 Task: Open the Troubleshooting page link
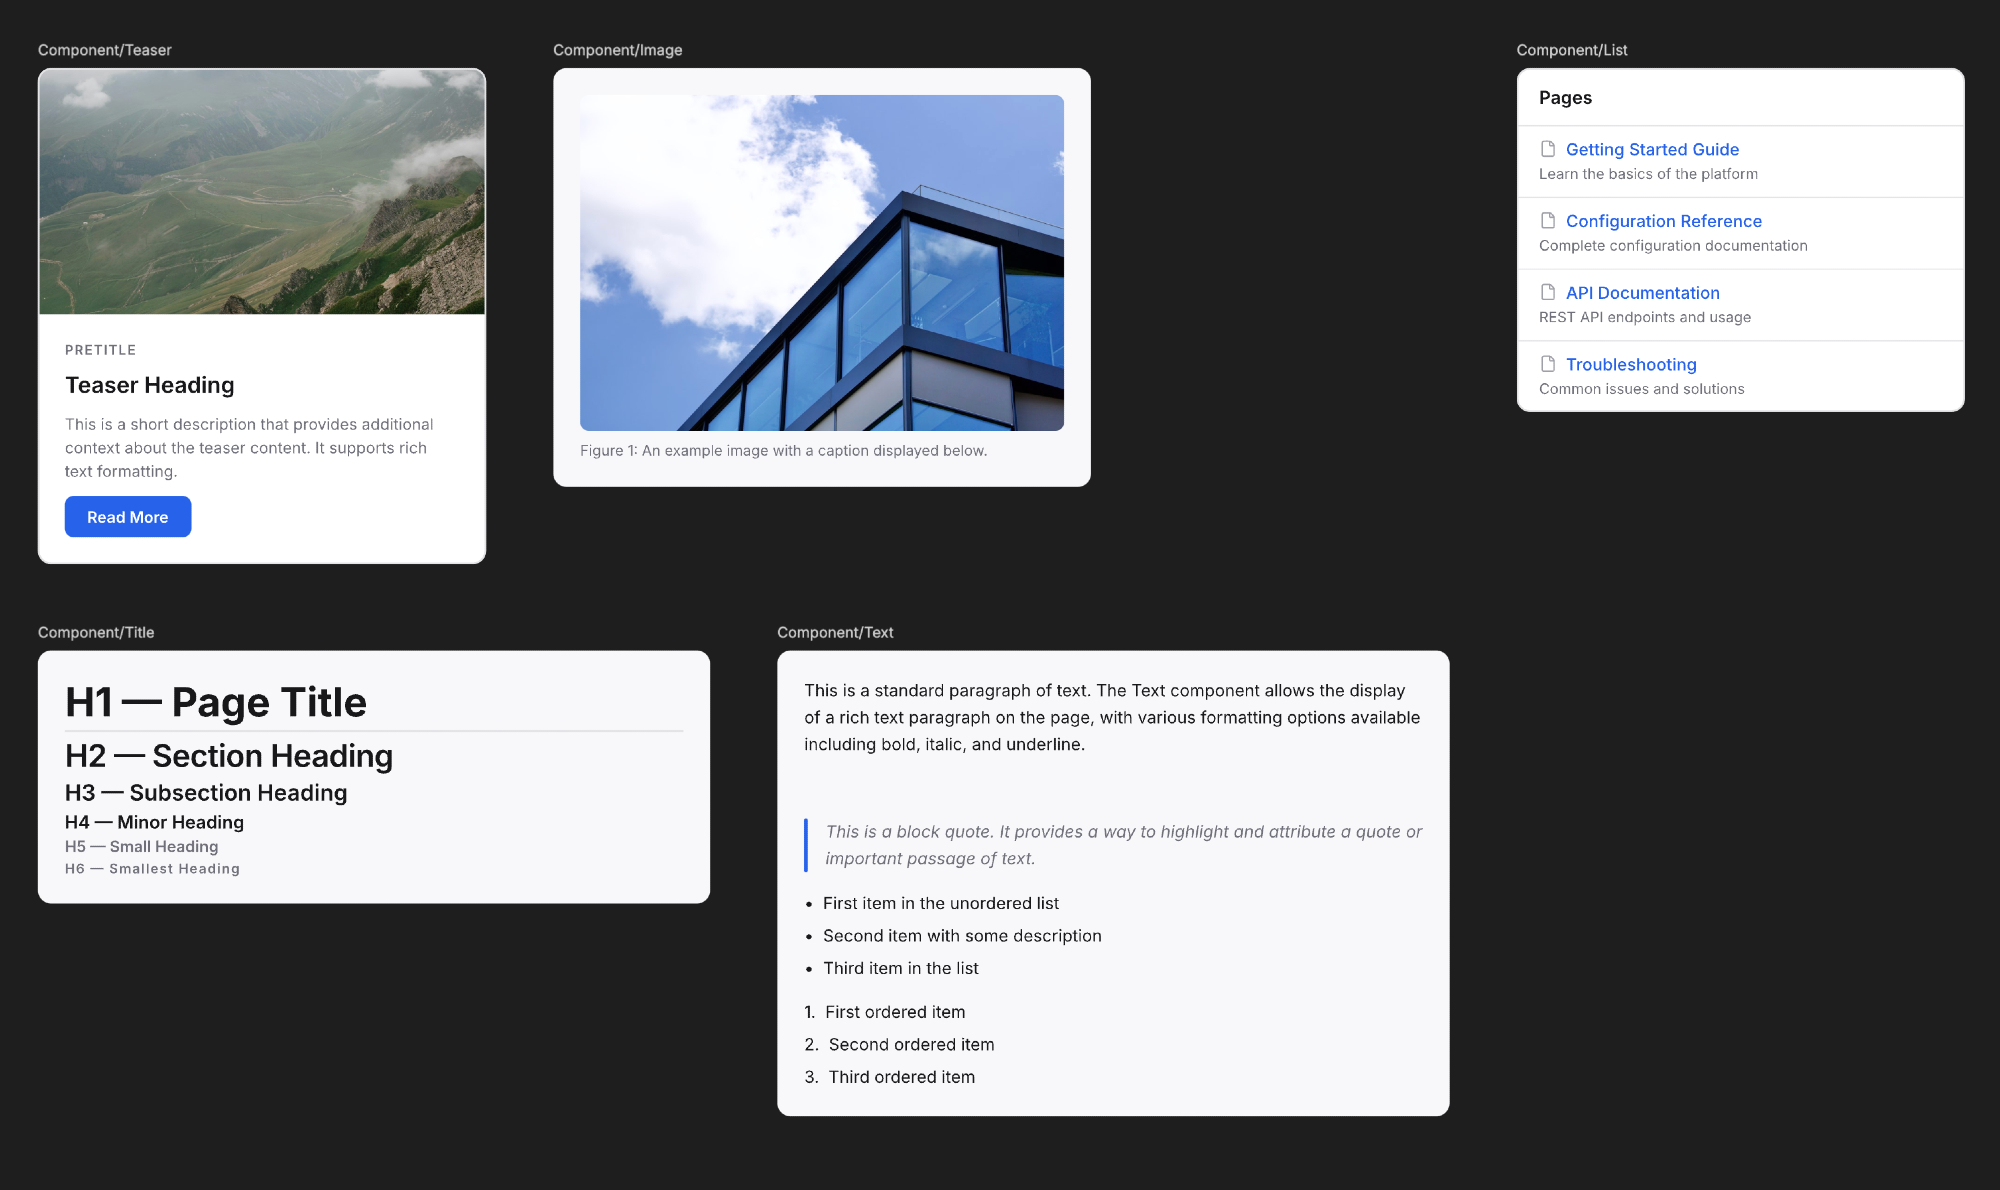pos(1630,364)
